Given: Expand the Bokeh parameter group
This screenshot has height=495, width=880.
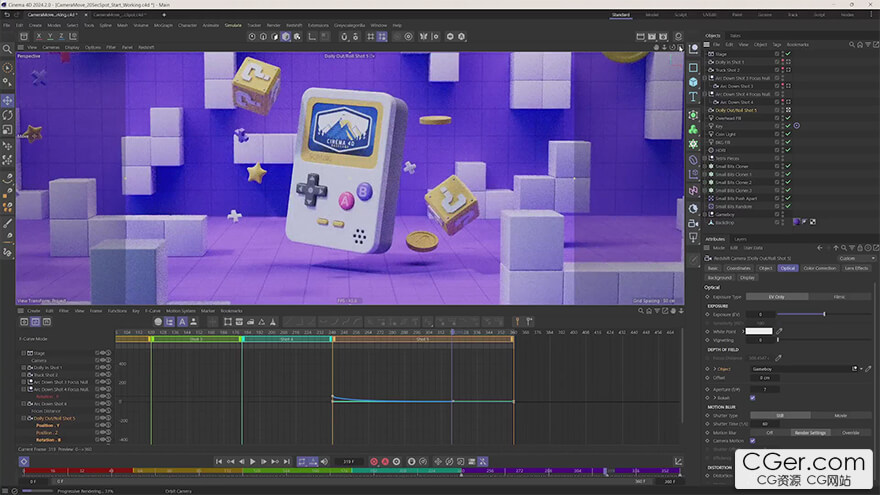Looking at the screenshot, I should click(x=714, y=398).
